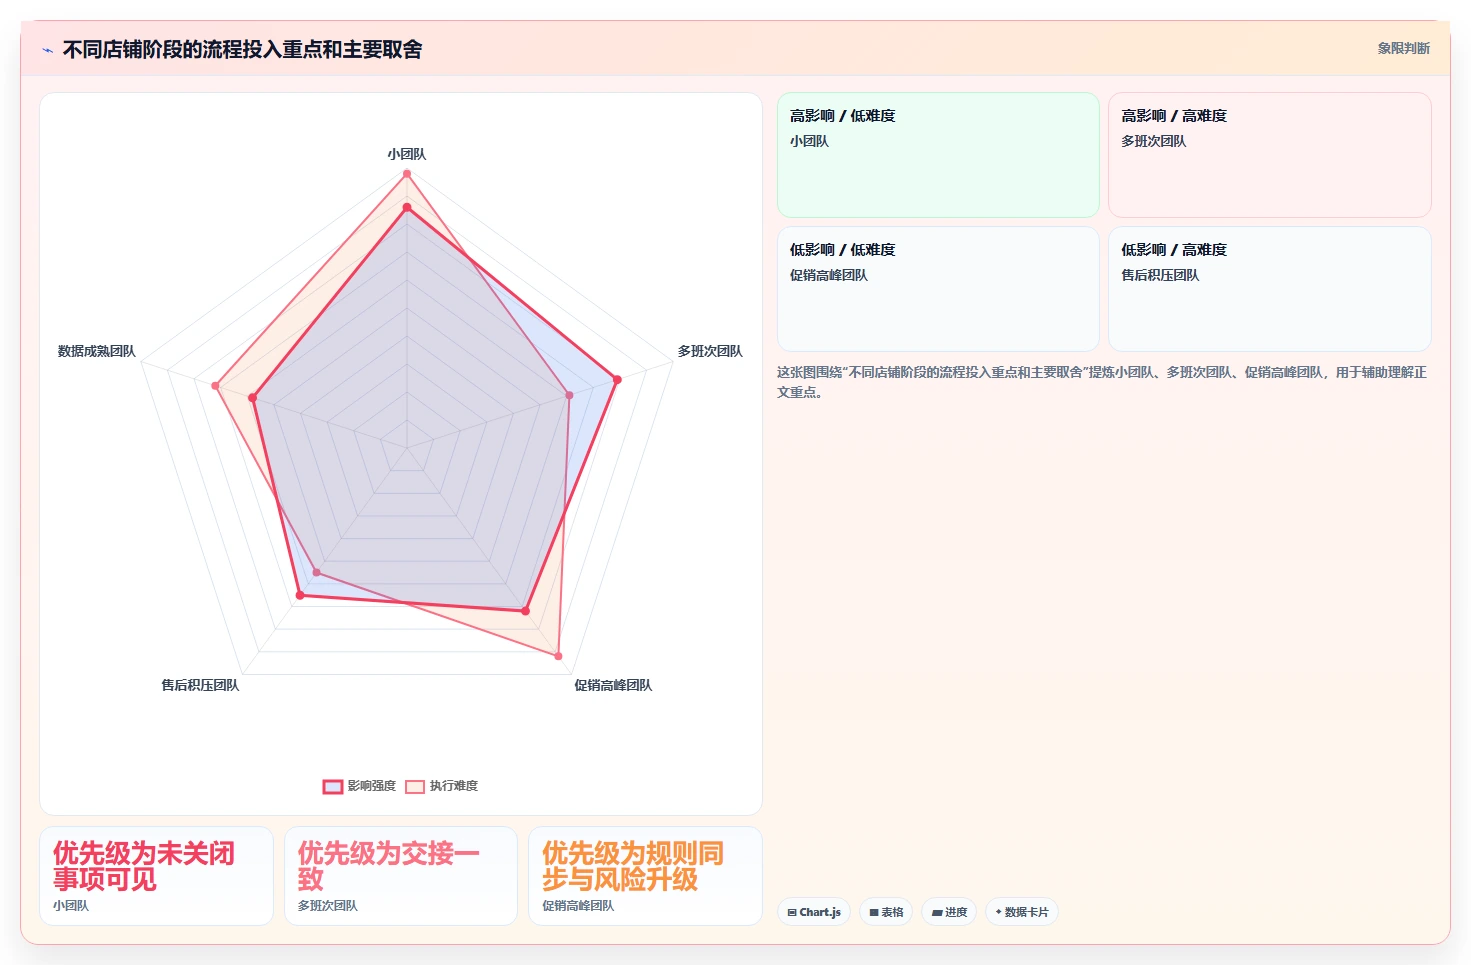The image size is (1471, 965).
Task: Click the 象限判断 tag in the header
Action: (x=1403, y=48)
